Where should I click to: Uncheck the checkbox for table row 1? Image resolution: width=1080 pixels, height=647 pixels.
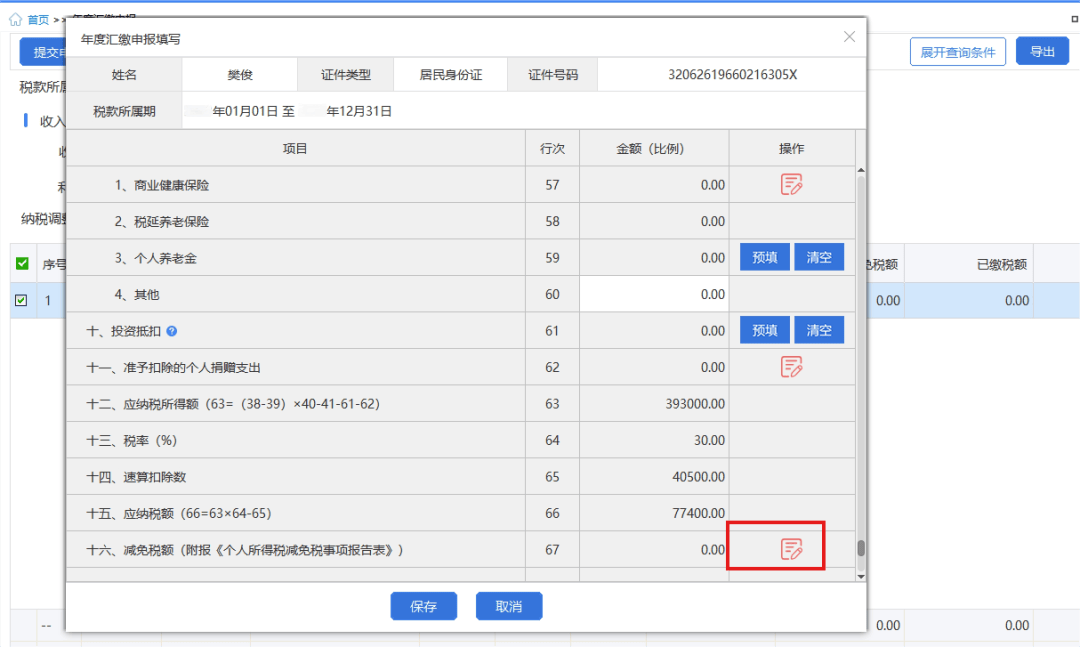click(x=21, y=300)
